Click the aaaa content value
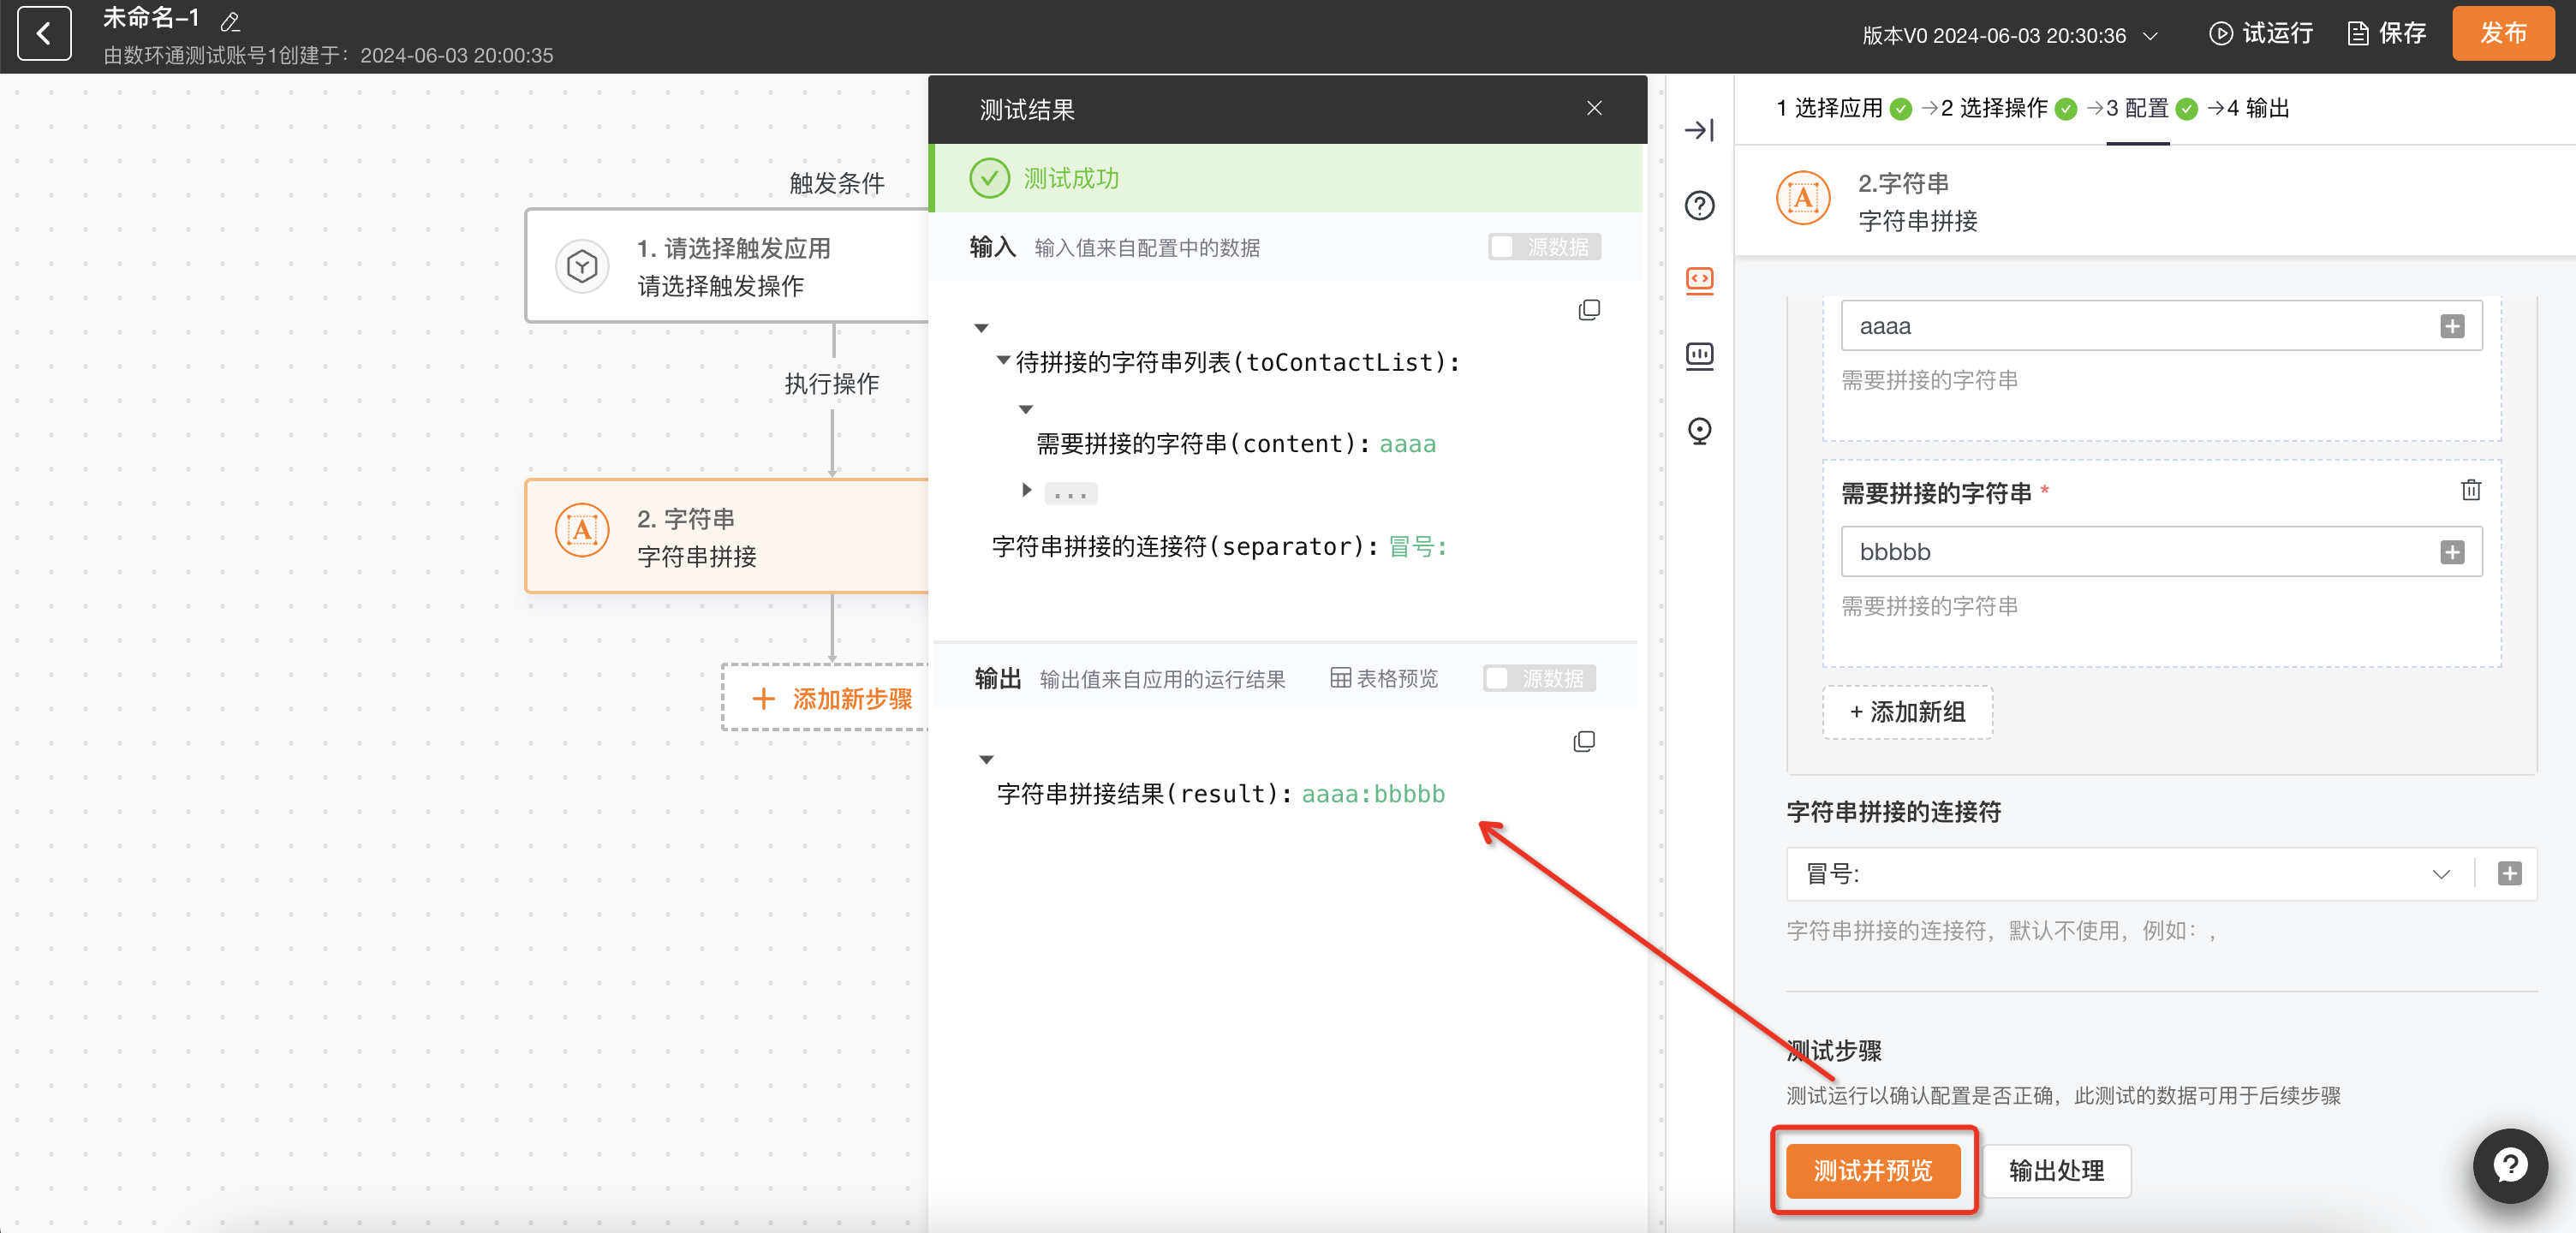 [x=1407, y=444]
